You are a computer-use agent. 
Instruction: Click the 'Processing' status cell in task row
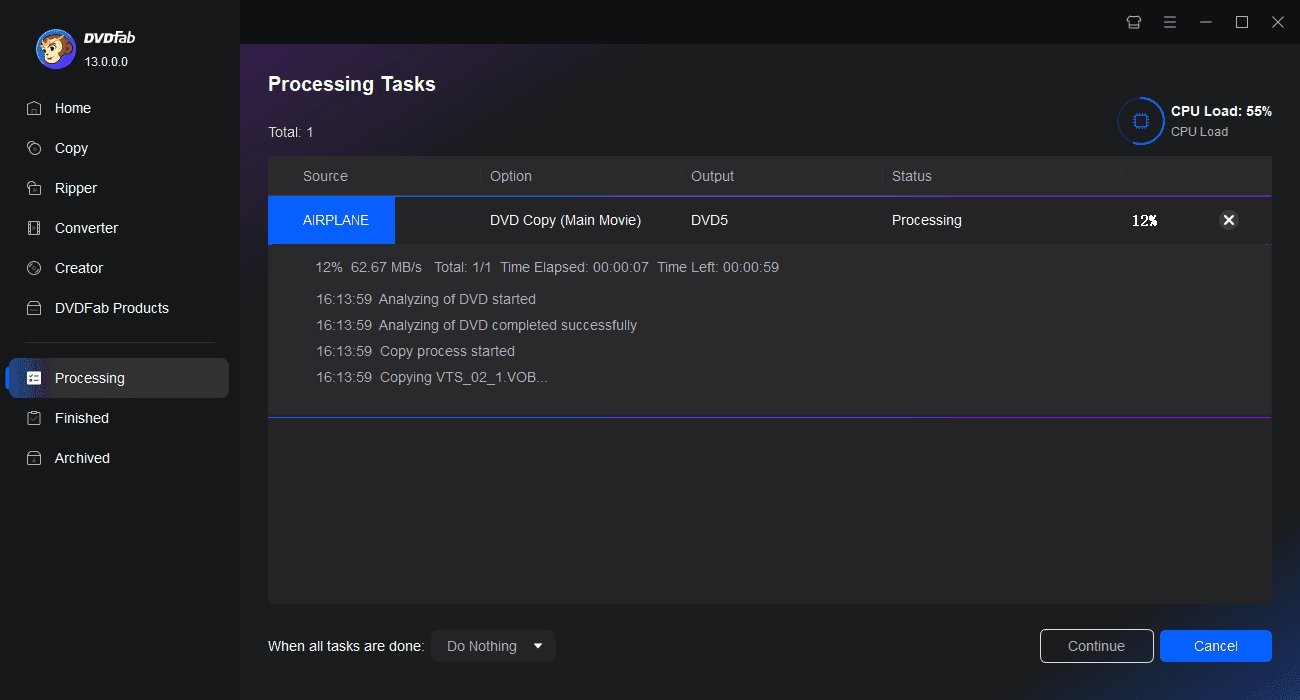927,220
